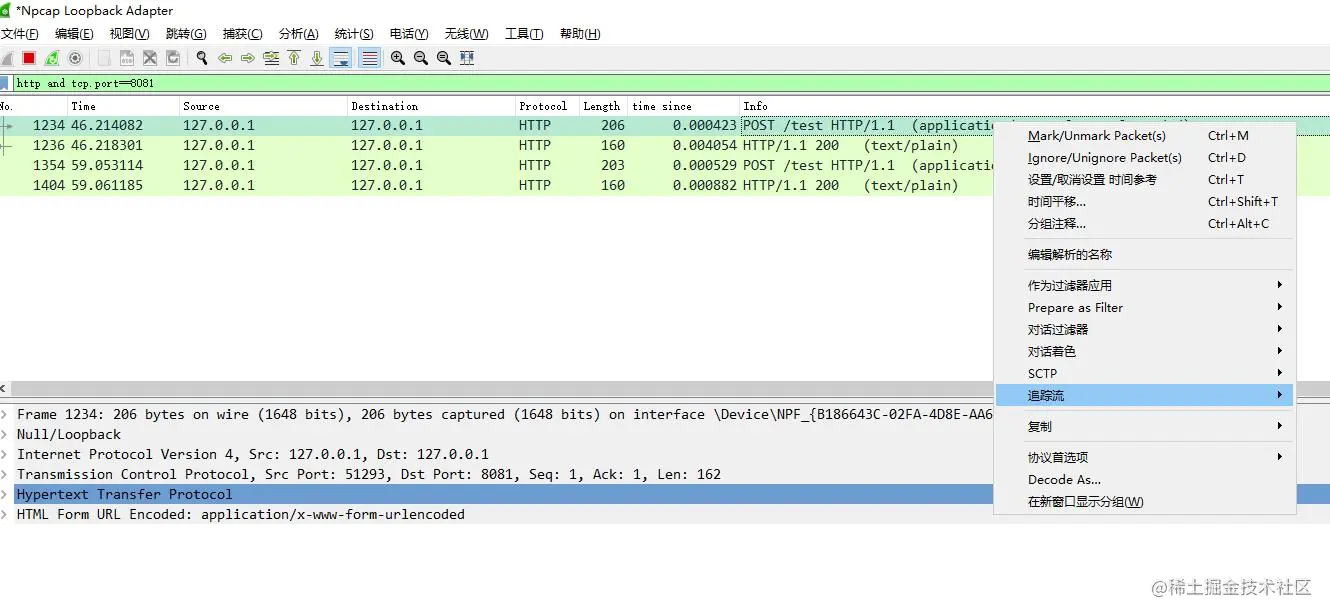This screenshot has height=616, width=1330.
Task: Expand 协议首选项 submenu
Action: tap(1144, 458)
